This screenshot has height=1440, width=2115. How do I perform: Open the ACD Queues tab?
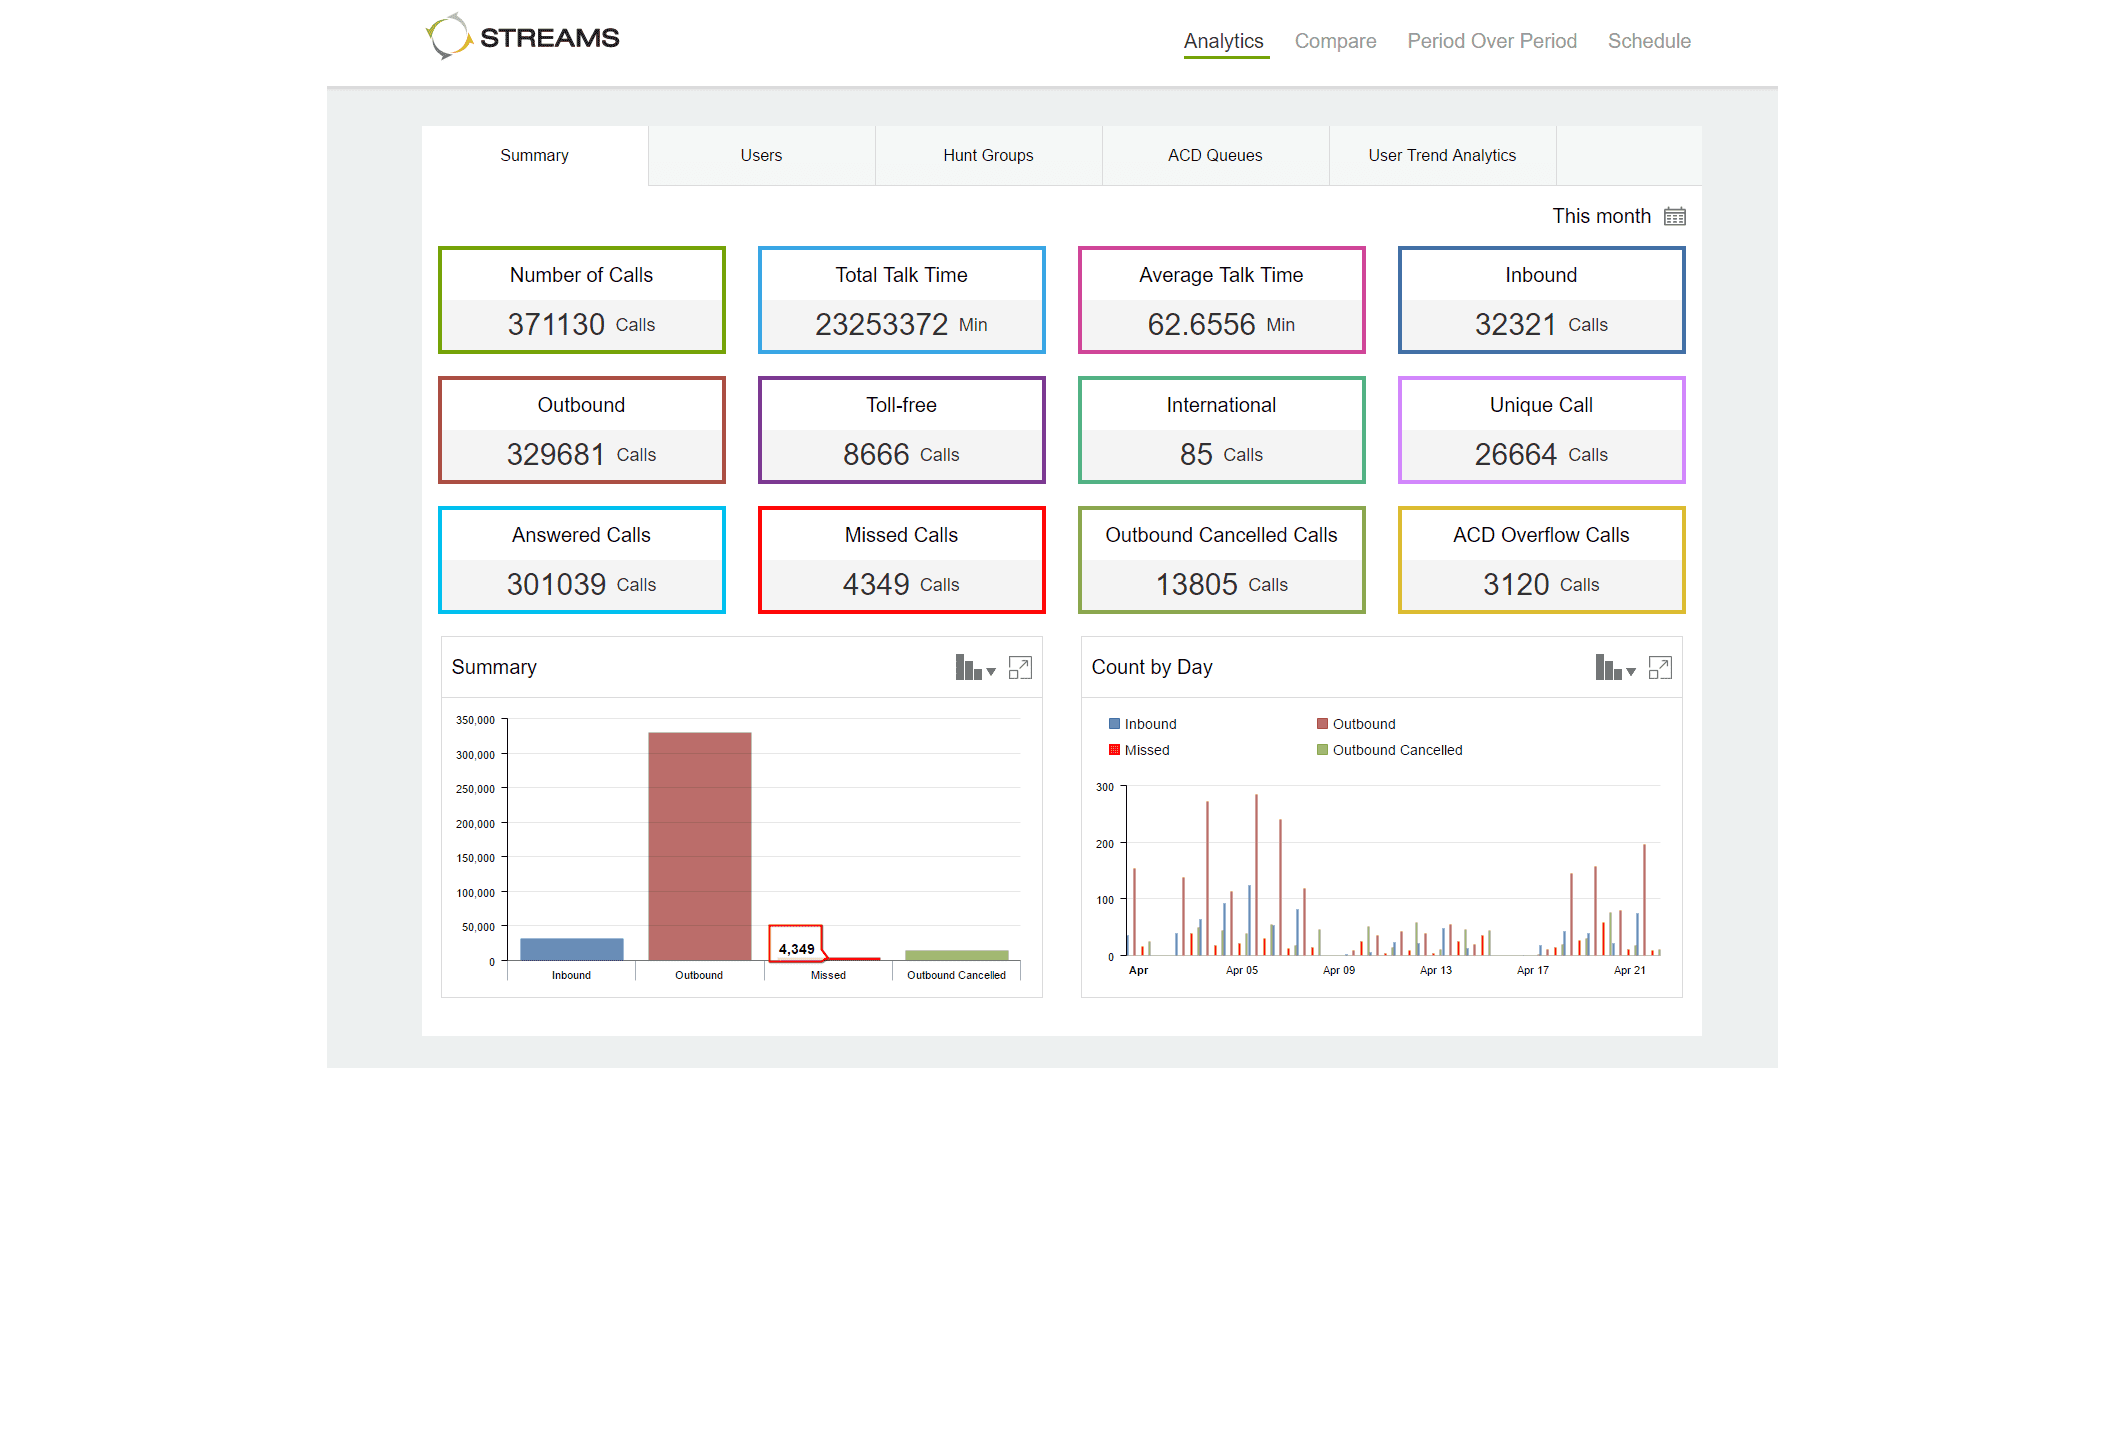(1215, 156)
